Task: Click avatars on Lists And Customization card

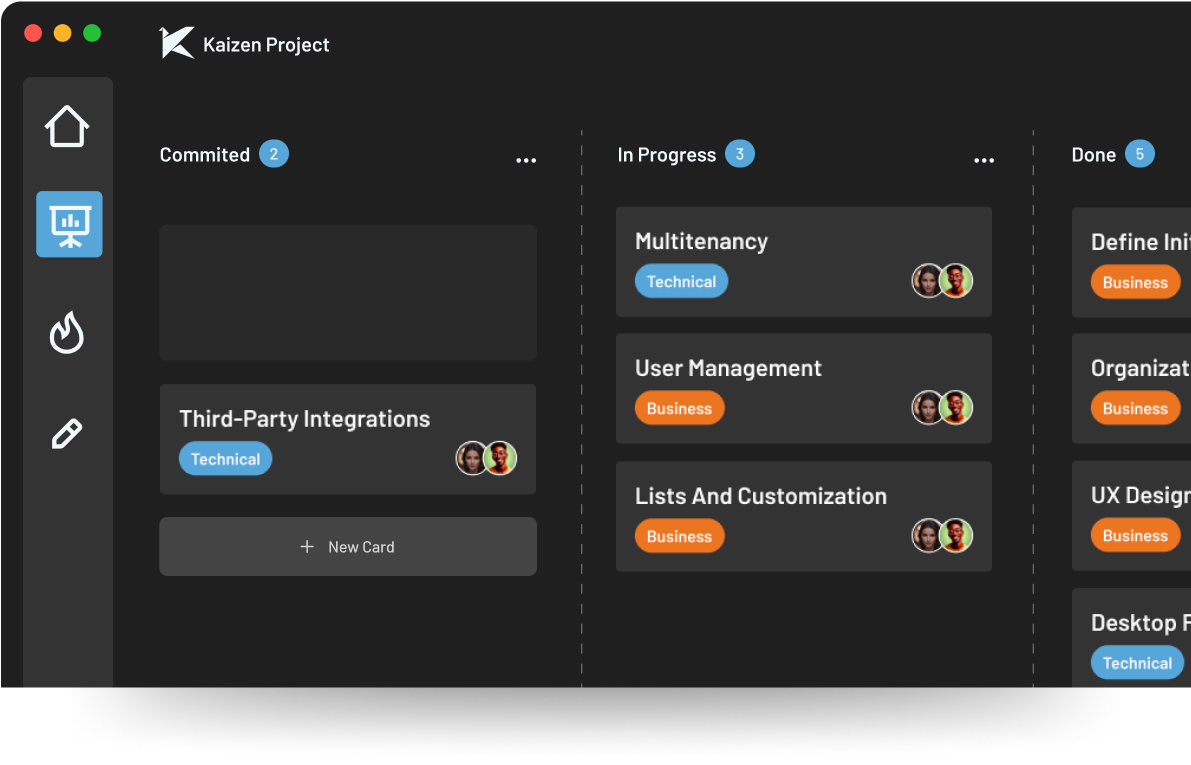Action: pyautogui.click(x=942, y=536)
